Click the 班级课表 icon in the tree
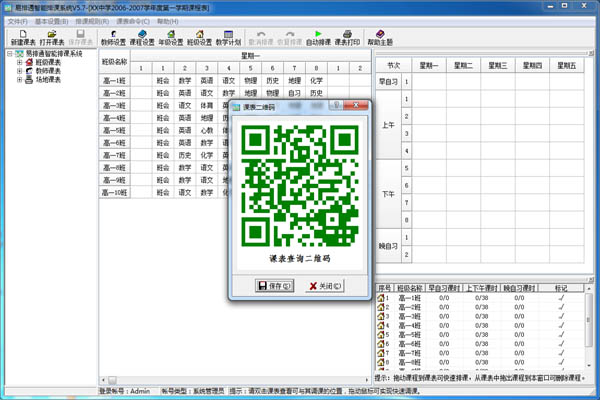 coord(29,62)
